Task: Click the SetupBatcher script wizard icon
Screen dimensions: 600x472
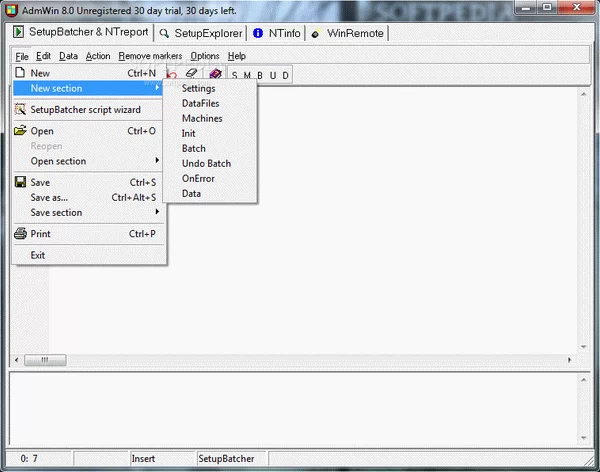Action: [x=20, y=109]
